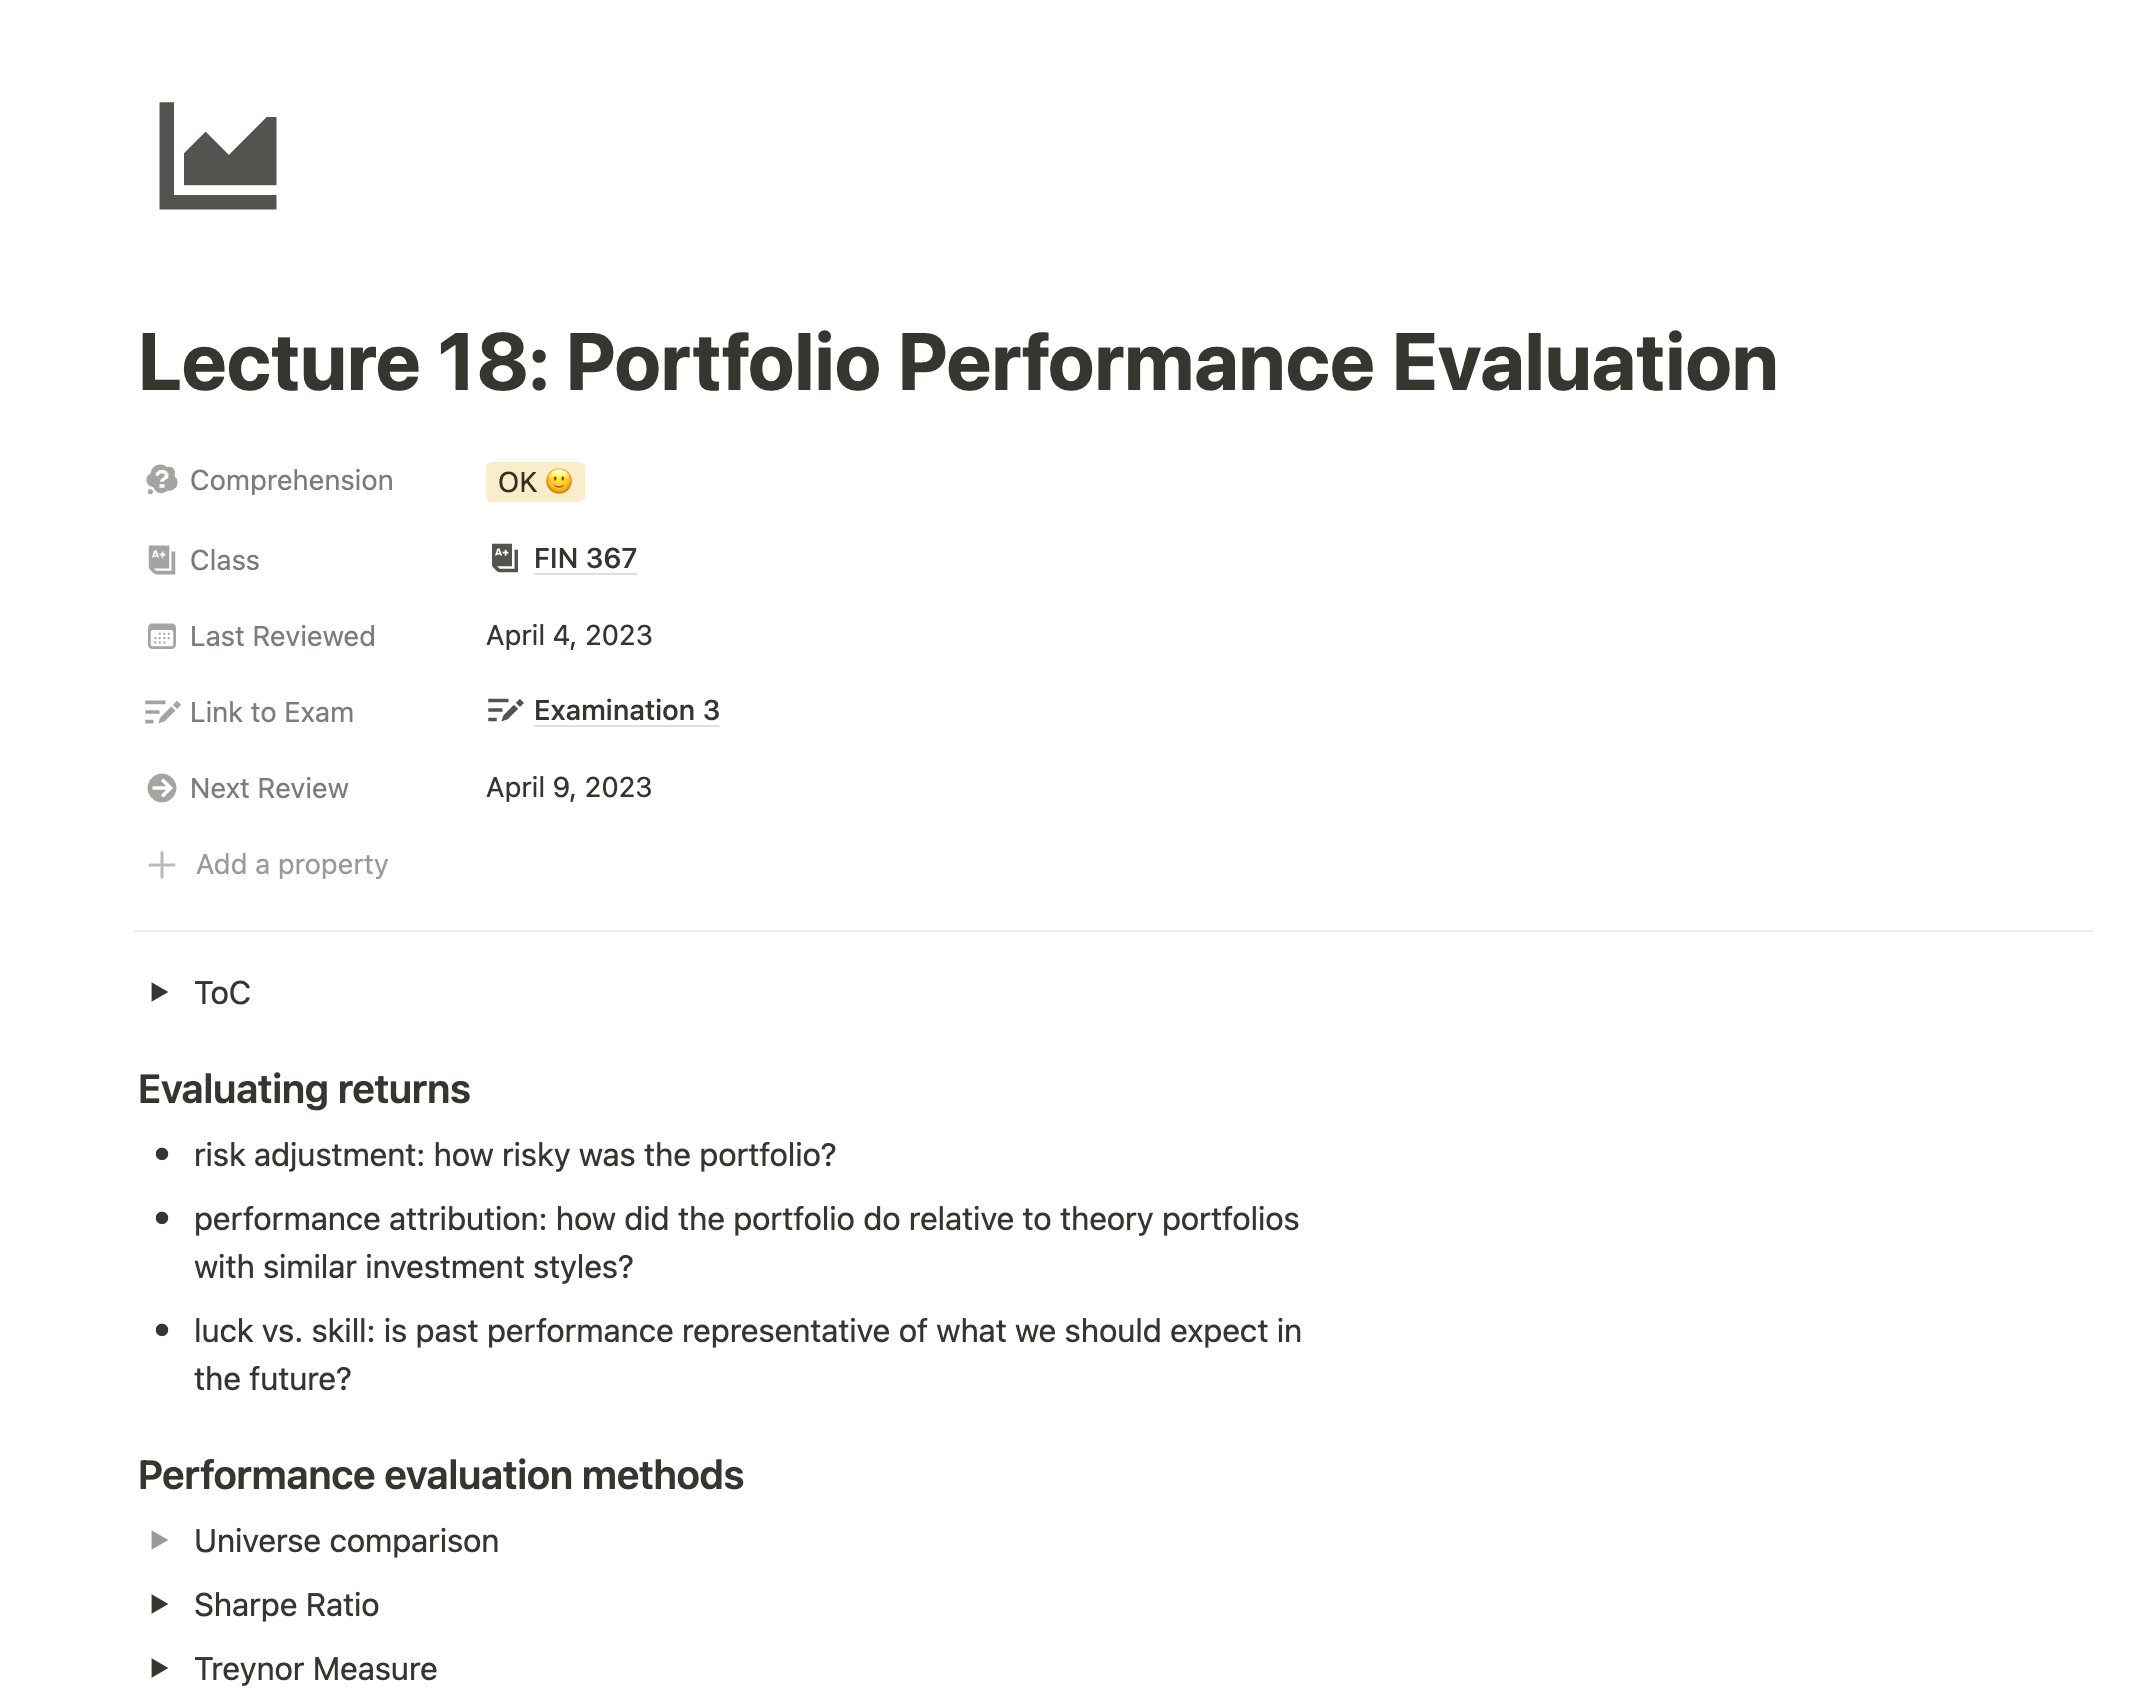Screen dimensions: 2138x1706
Task: Edit the Last Reviewed date April 4, 2023
Action: click(569, 636)
